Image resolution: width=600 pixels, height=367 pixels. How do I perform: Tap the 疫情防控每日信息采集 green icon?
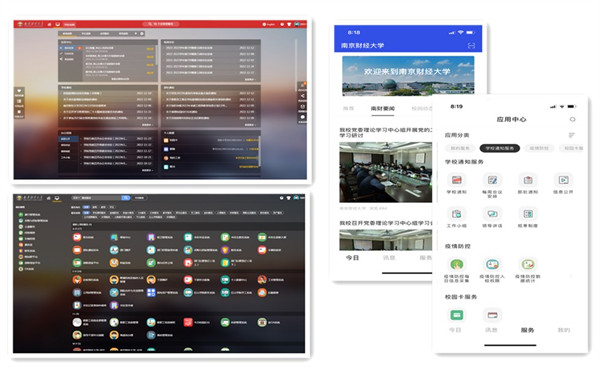click(x=457, y=264)
